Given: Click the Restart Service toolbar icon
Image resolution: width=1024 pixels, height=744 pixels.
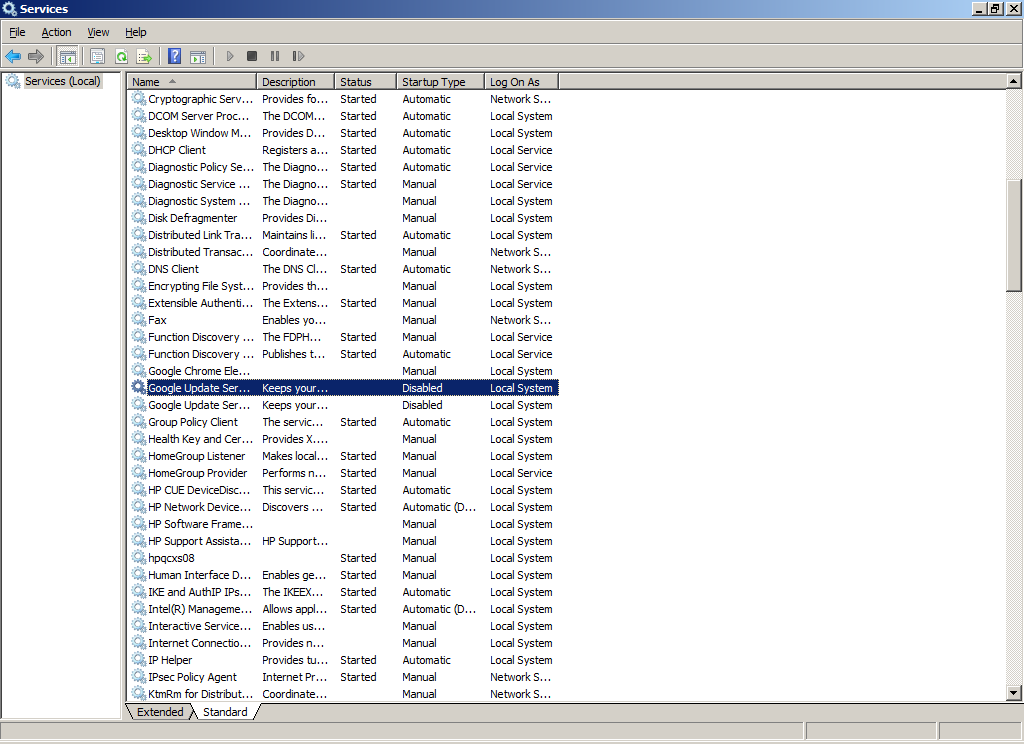Looking at the screenshot, I should pyautogui.click(x=298, y=56).
